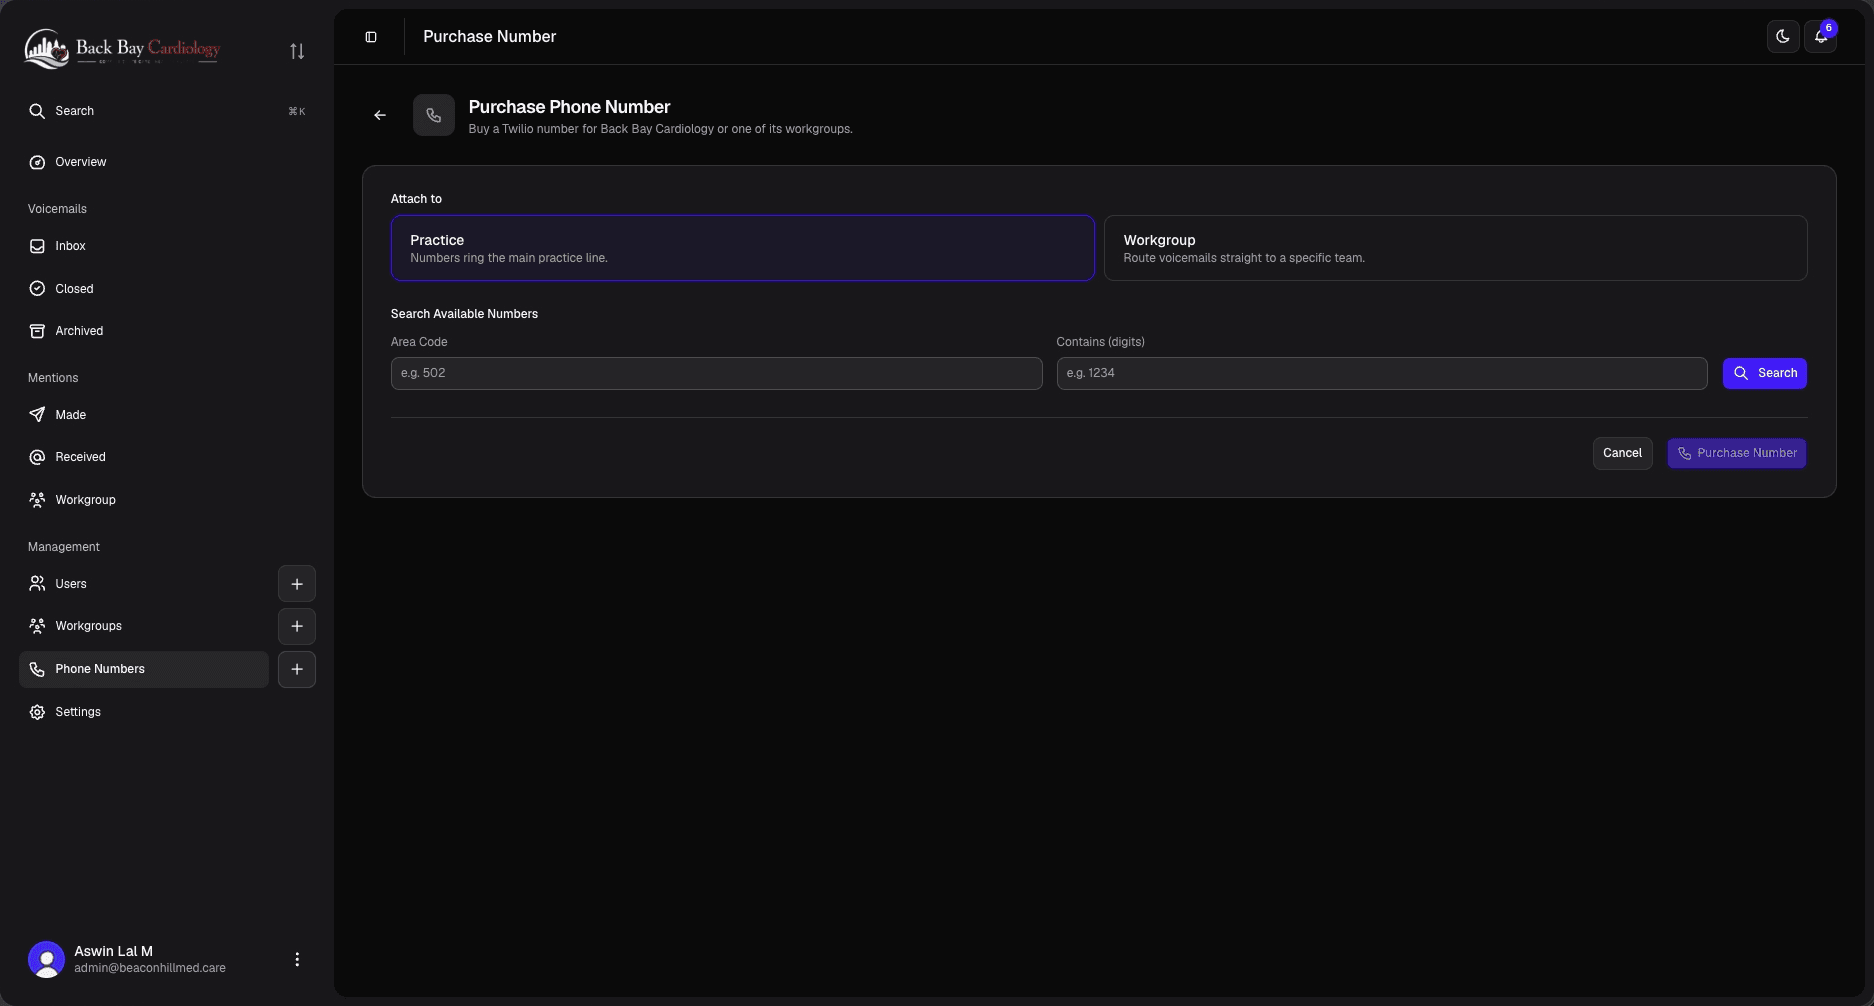The image size is (1874, 1006).
Task: Focus the Area Code input field
Action: pos(716,373)
